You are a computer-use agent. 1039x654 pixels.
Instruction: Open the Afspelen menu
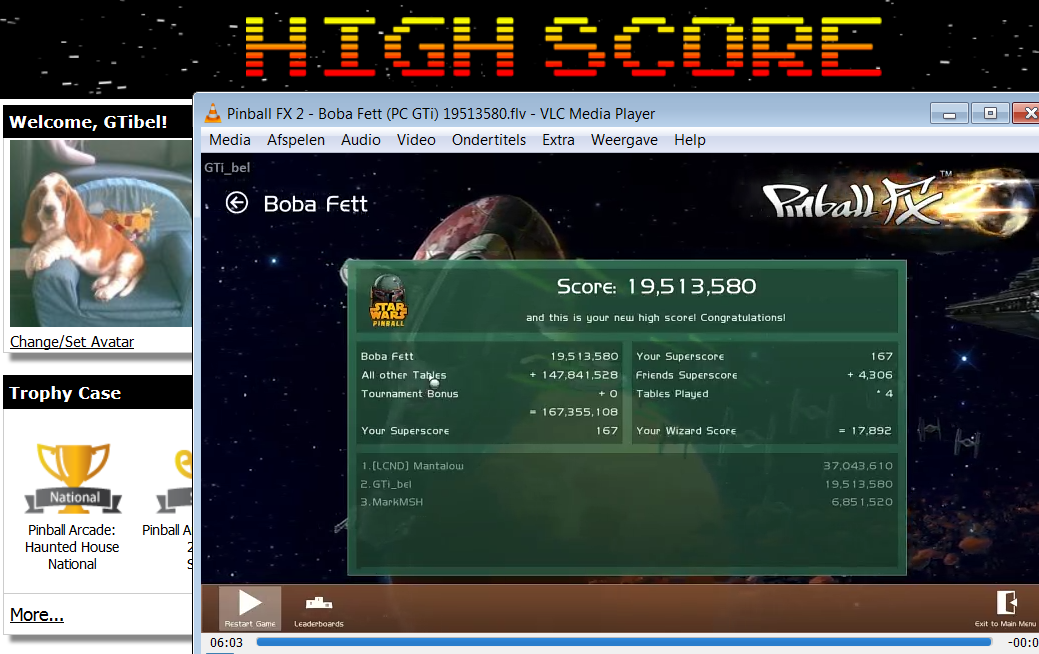[296, 140]
